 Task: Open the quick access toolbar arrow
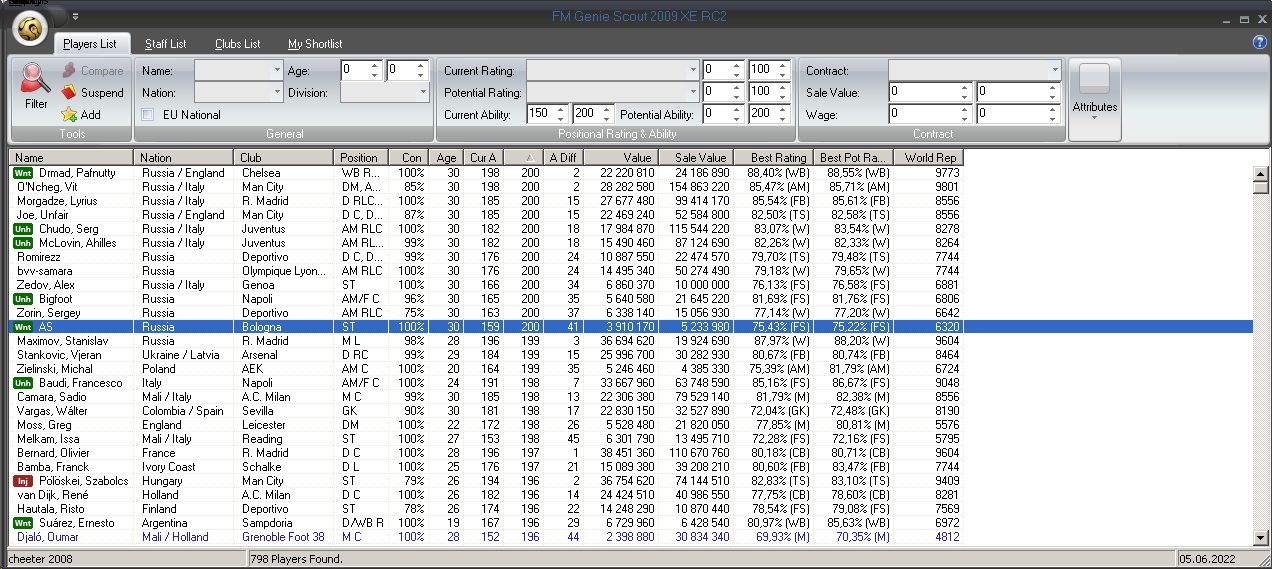[x=76, y=17]
